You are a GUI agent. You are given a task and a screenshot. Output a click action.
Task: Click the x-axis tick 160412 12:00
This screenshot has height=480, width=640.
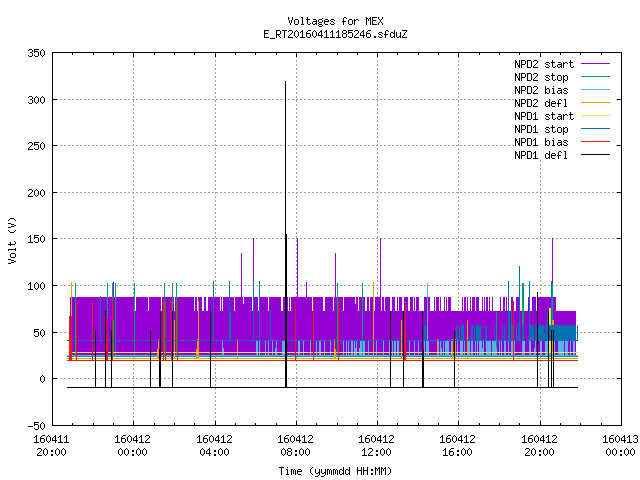[376, 446]
